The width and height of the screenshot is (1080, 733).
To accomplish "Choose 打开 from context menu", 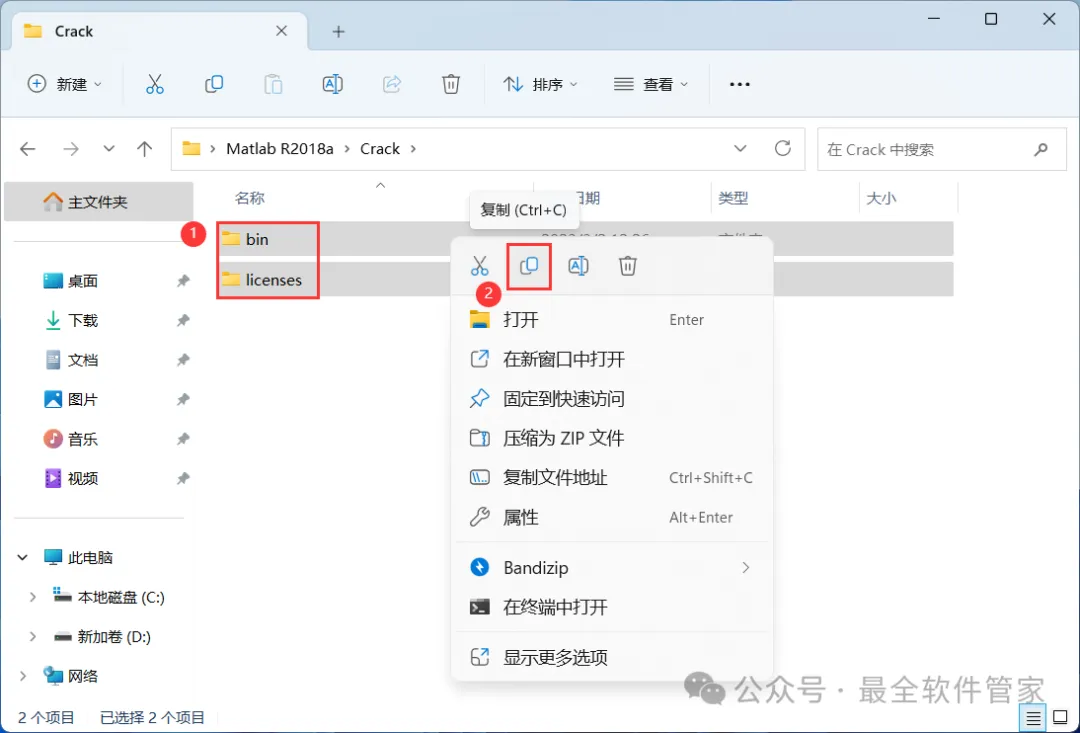I will (612, 320).
